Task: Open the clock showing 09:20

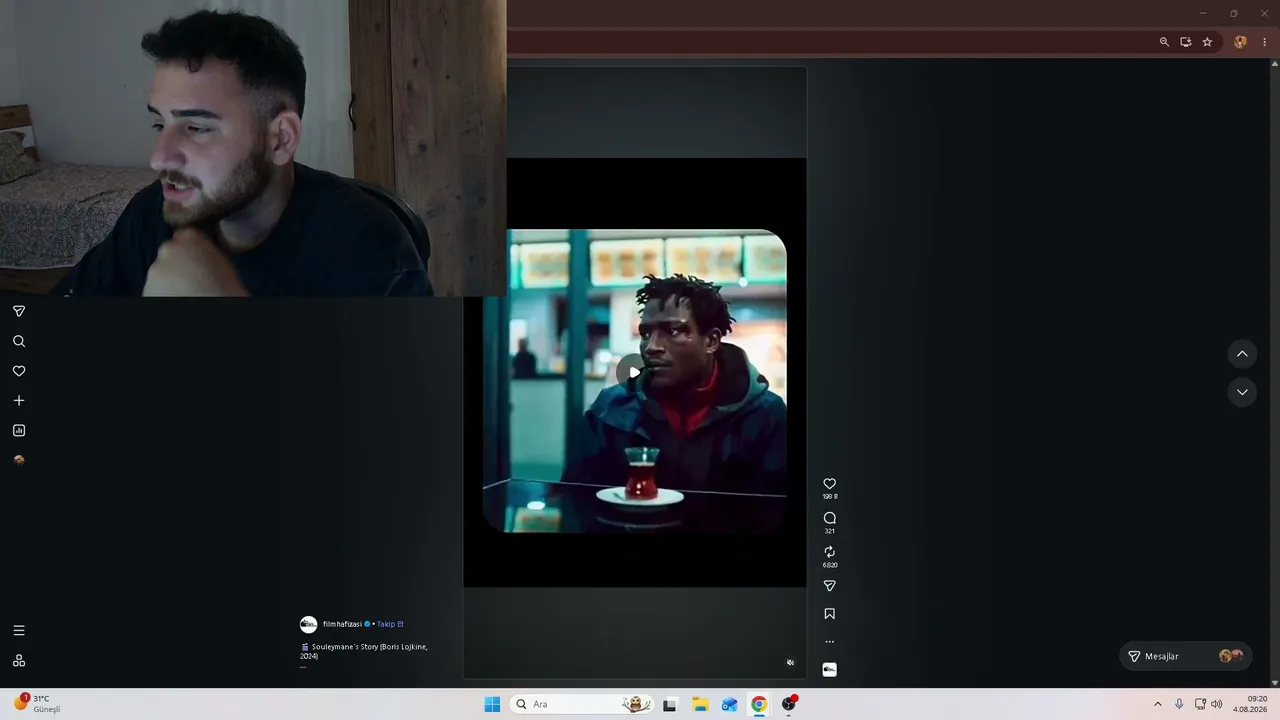Action: click(1250, 704)
